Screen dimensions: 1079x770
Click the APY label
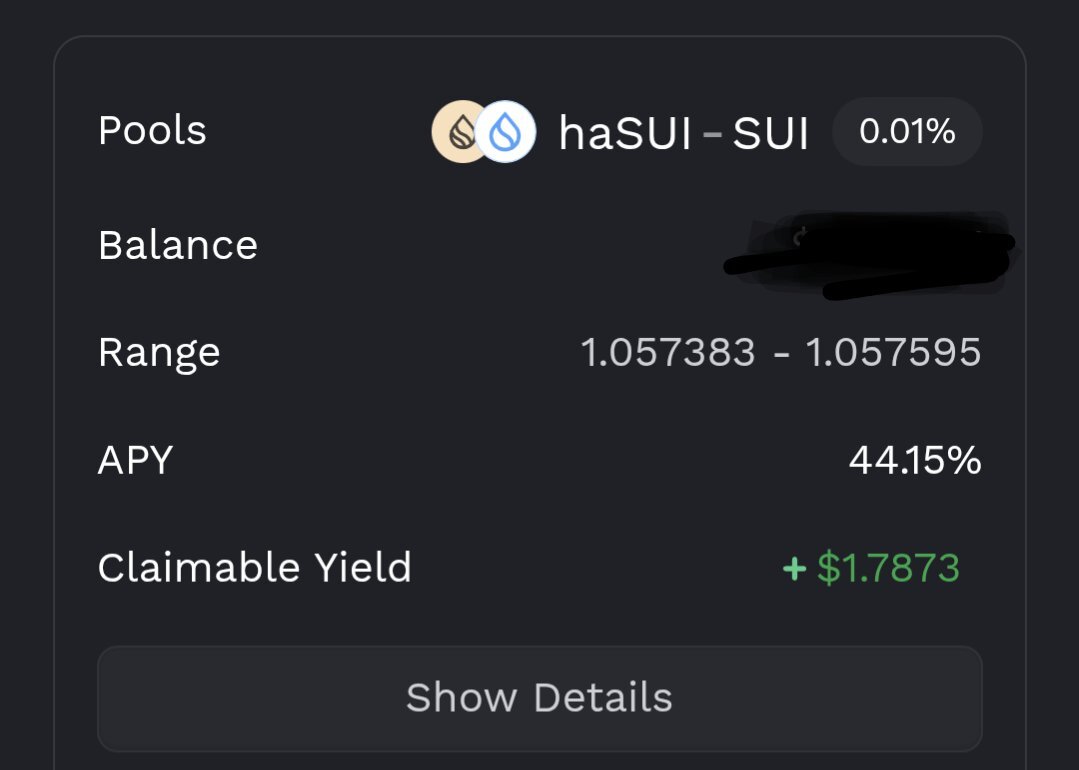point(135,460)
